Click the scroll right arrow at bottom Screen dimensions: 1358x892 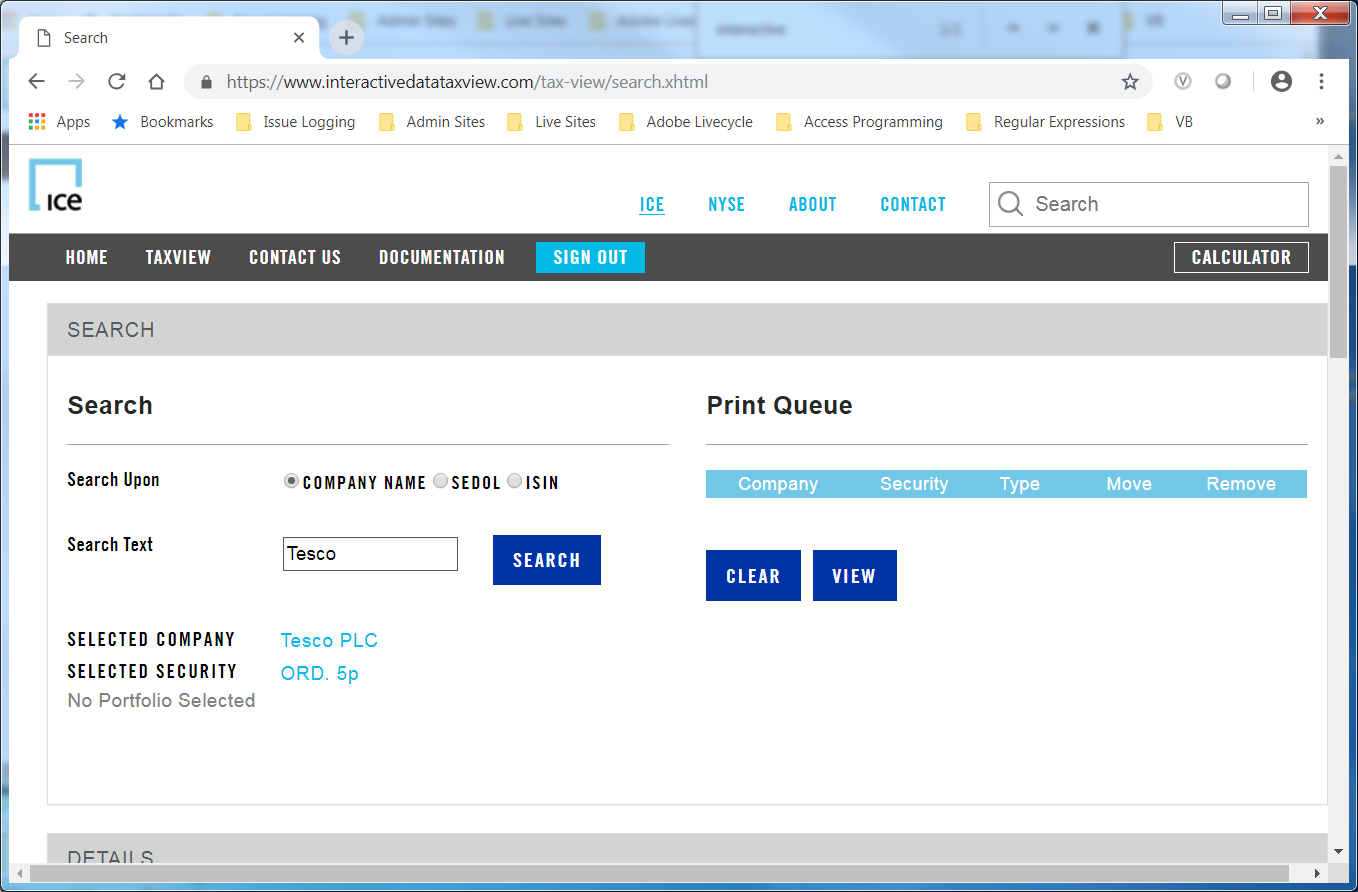click(1318, 874)
